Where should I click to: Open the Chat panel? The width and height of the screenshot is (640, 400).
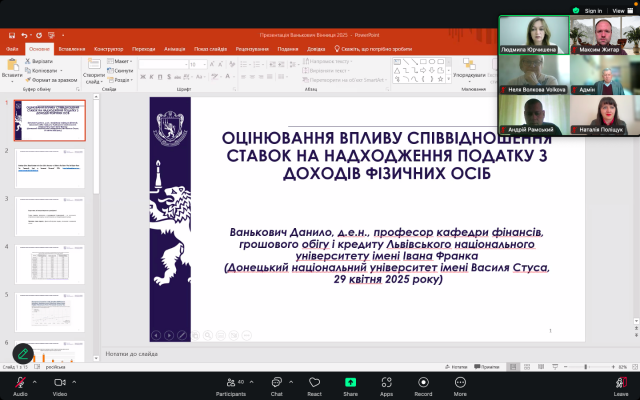pos(276,382)
